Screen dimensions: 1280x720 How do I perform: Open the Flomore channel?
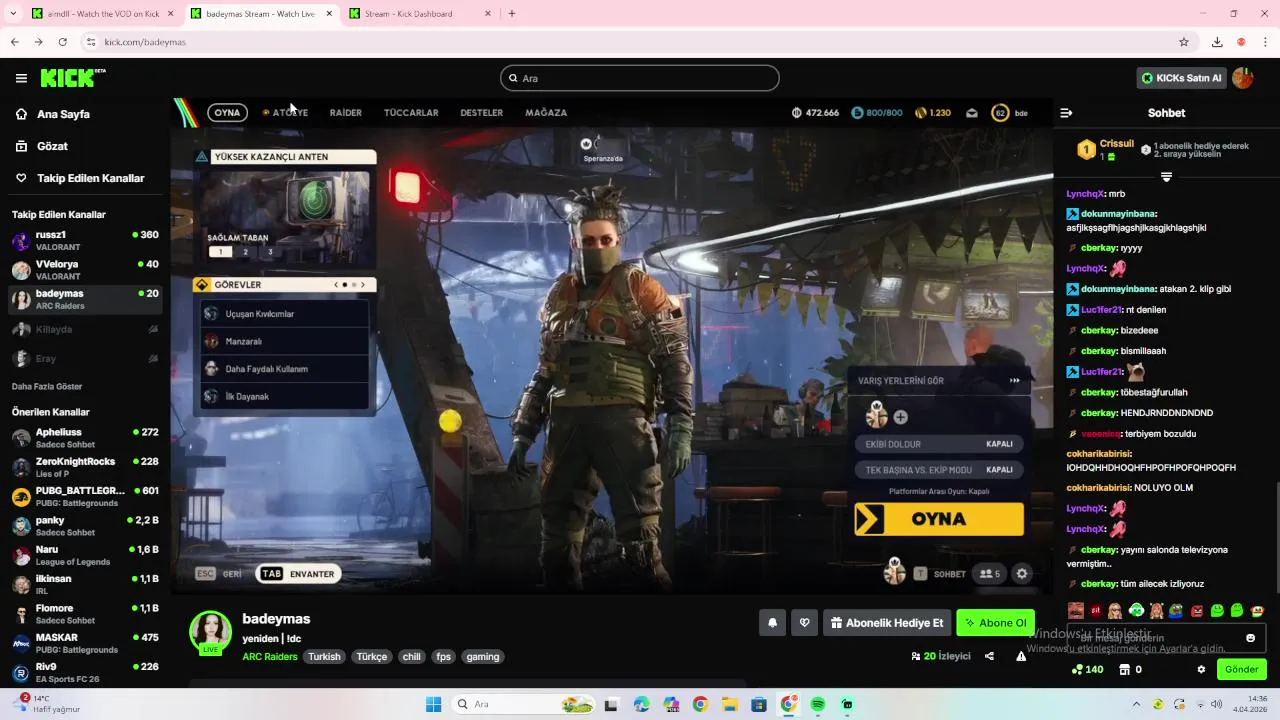click(x=85, y=614)
